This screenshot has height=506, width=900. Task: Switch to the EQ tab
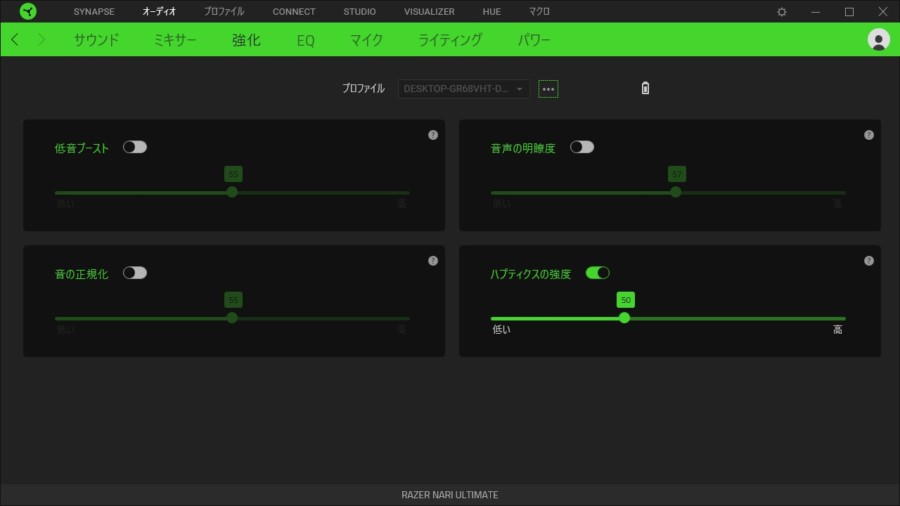pos(306,41)
